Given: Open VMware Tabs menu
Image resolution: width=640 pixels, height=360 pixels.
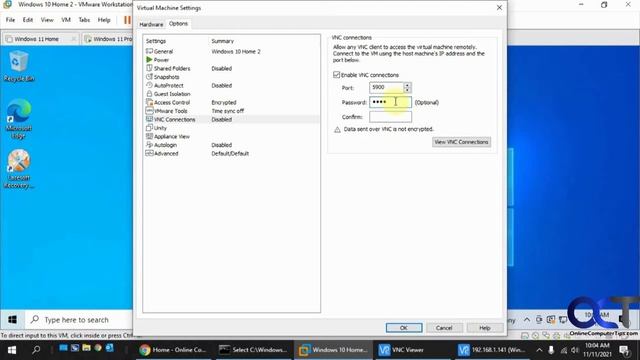Looking at the screenshot, I should click(84, 20).
